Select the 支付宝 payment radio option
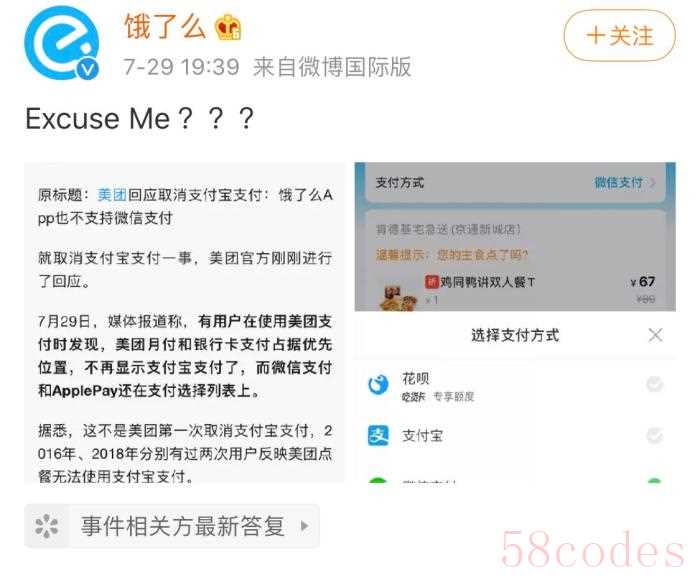 click(x=654, y=435)
